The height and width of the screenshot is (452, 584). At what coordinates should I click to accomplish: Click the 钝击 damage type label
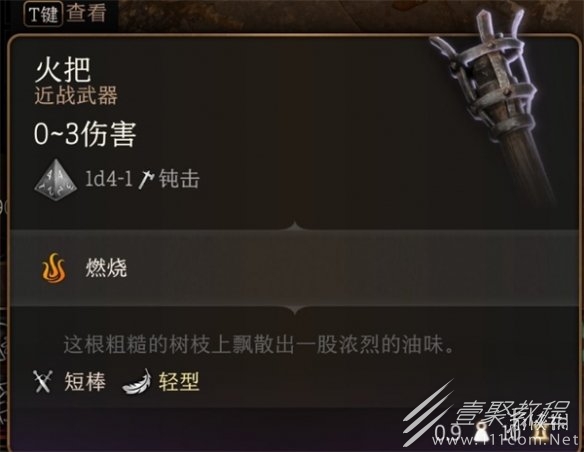(x=179, y=179)
